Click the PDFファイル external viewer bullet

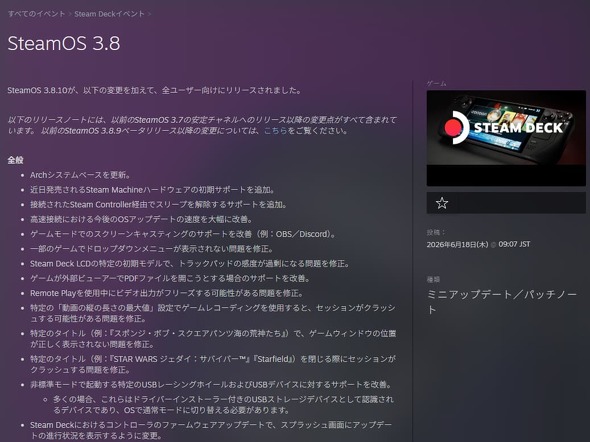170,278
